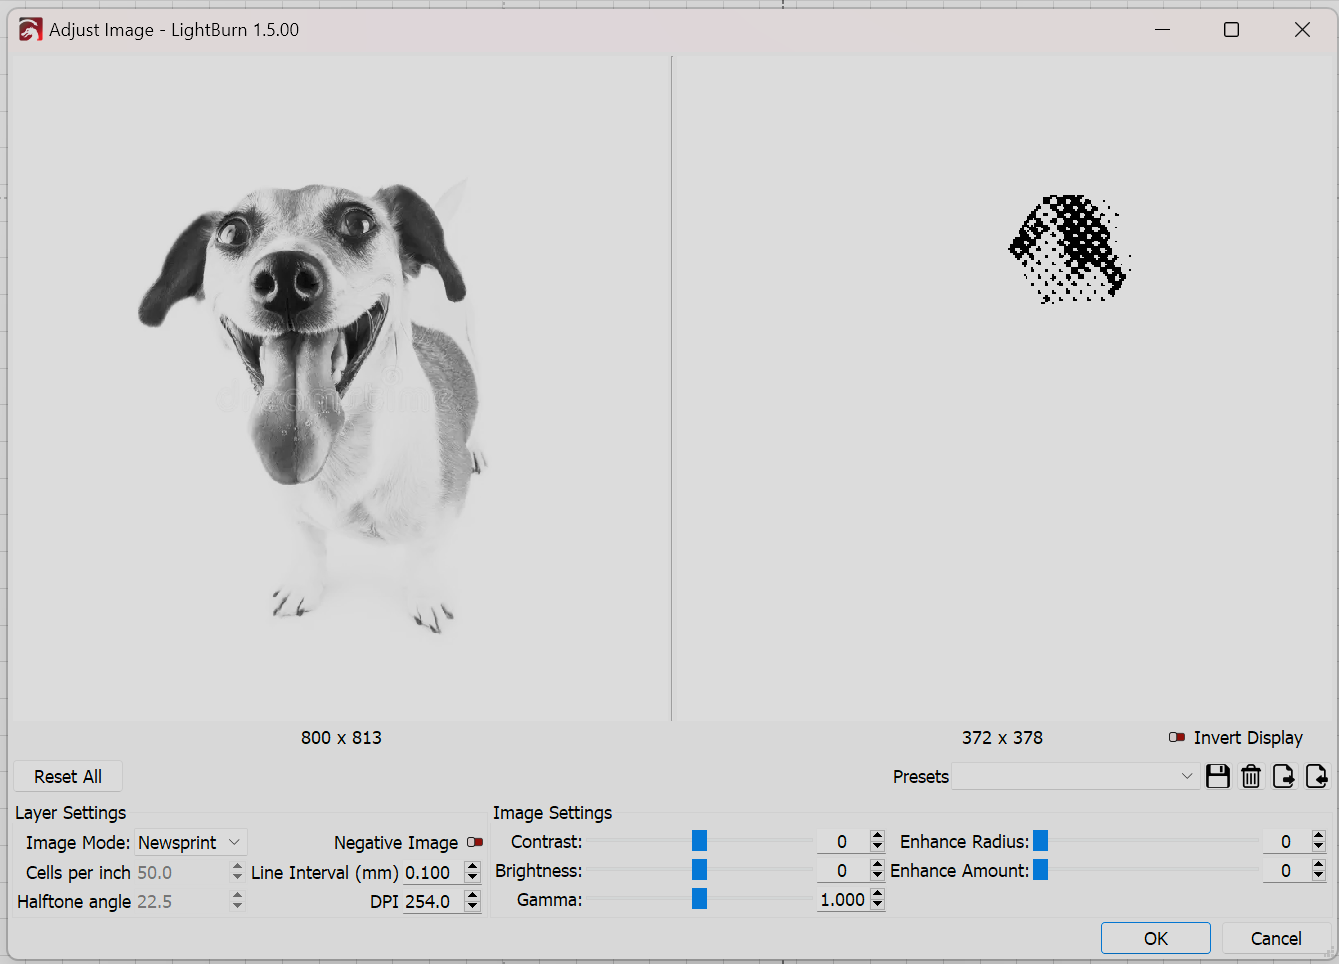Increase Cells per inch with the spinner
Image resolution: width=1339 pixels, height=964 pixels.
click(237, 867)
